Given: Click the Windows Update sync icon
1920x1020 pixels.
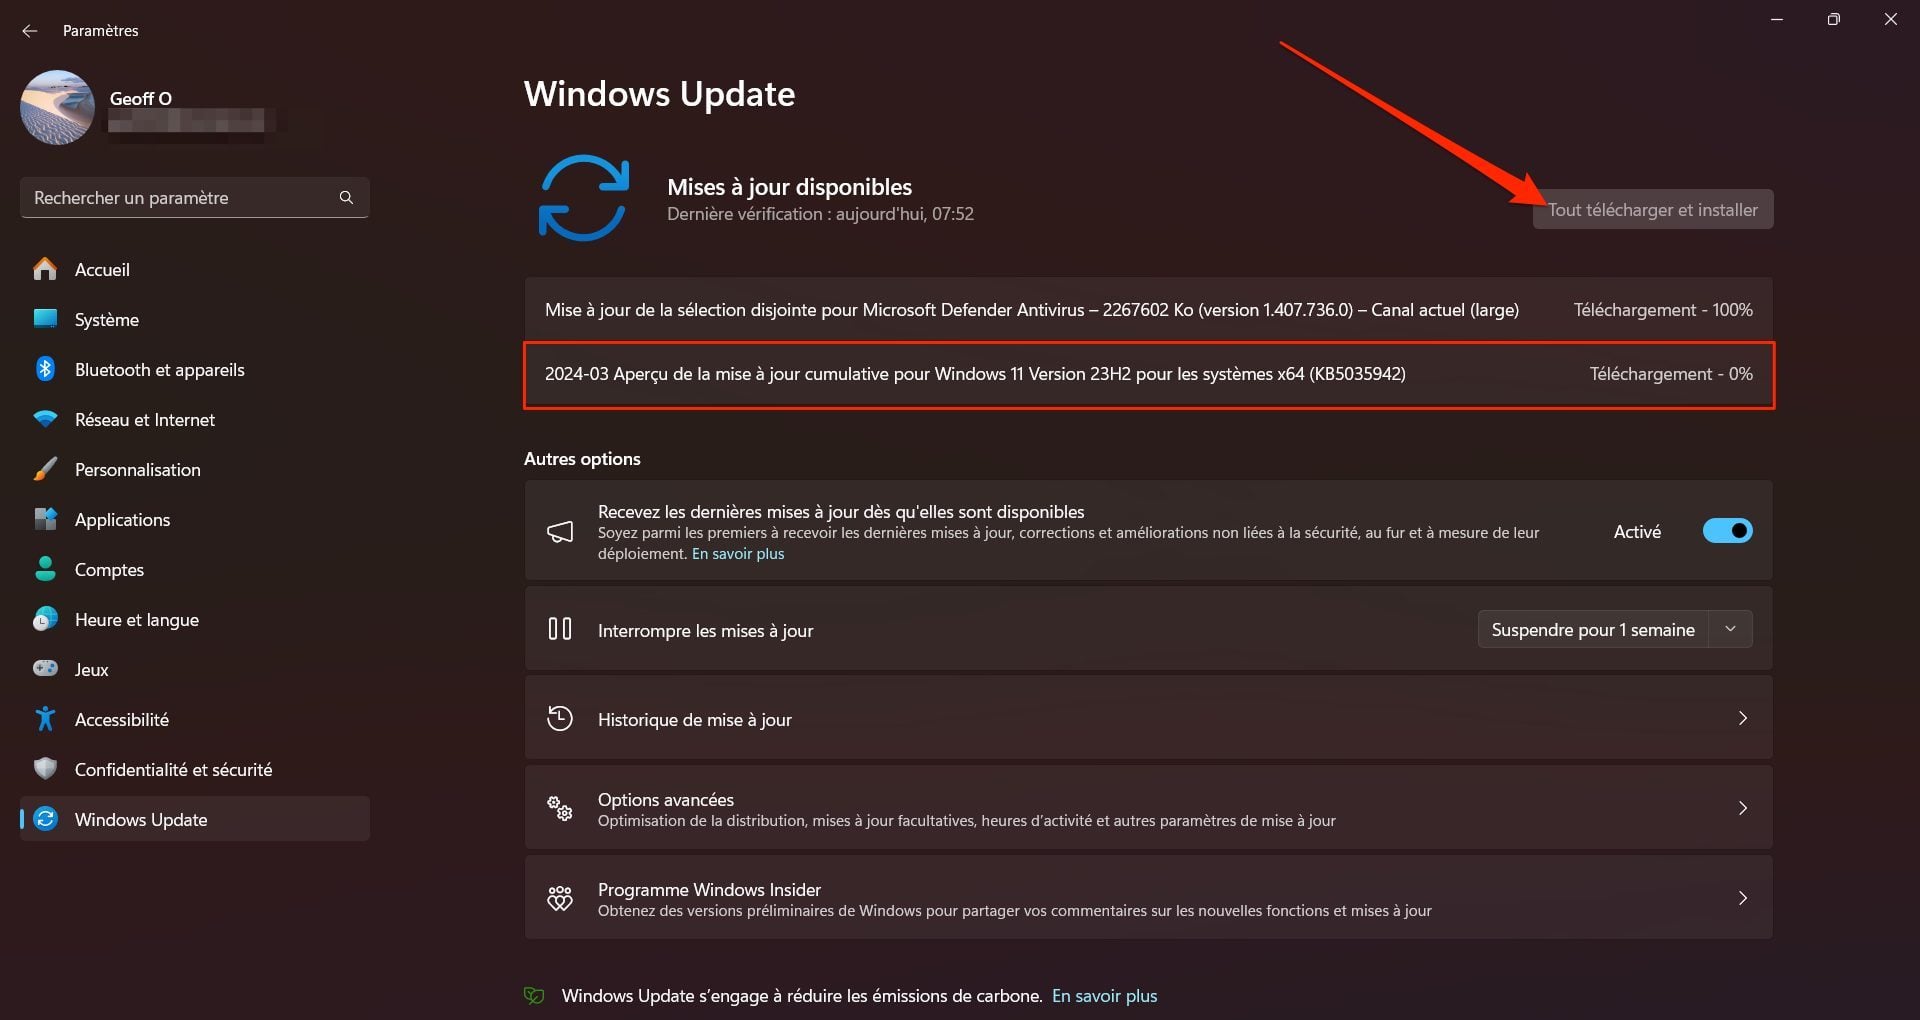Looking at the screenshot, I should coord(583,198).
